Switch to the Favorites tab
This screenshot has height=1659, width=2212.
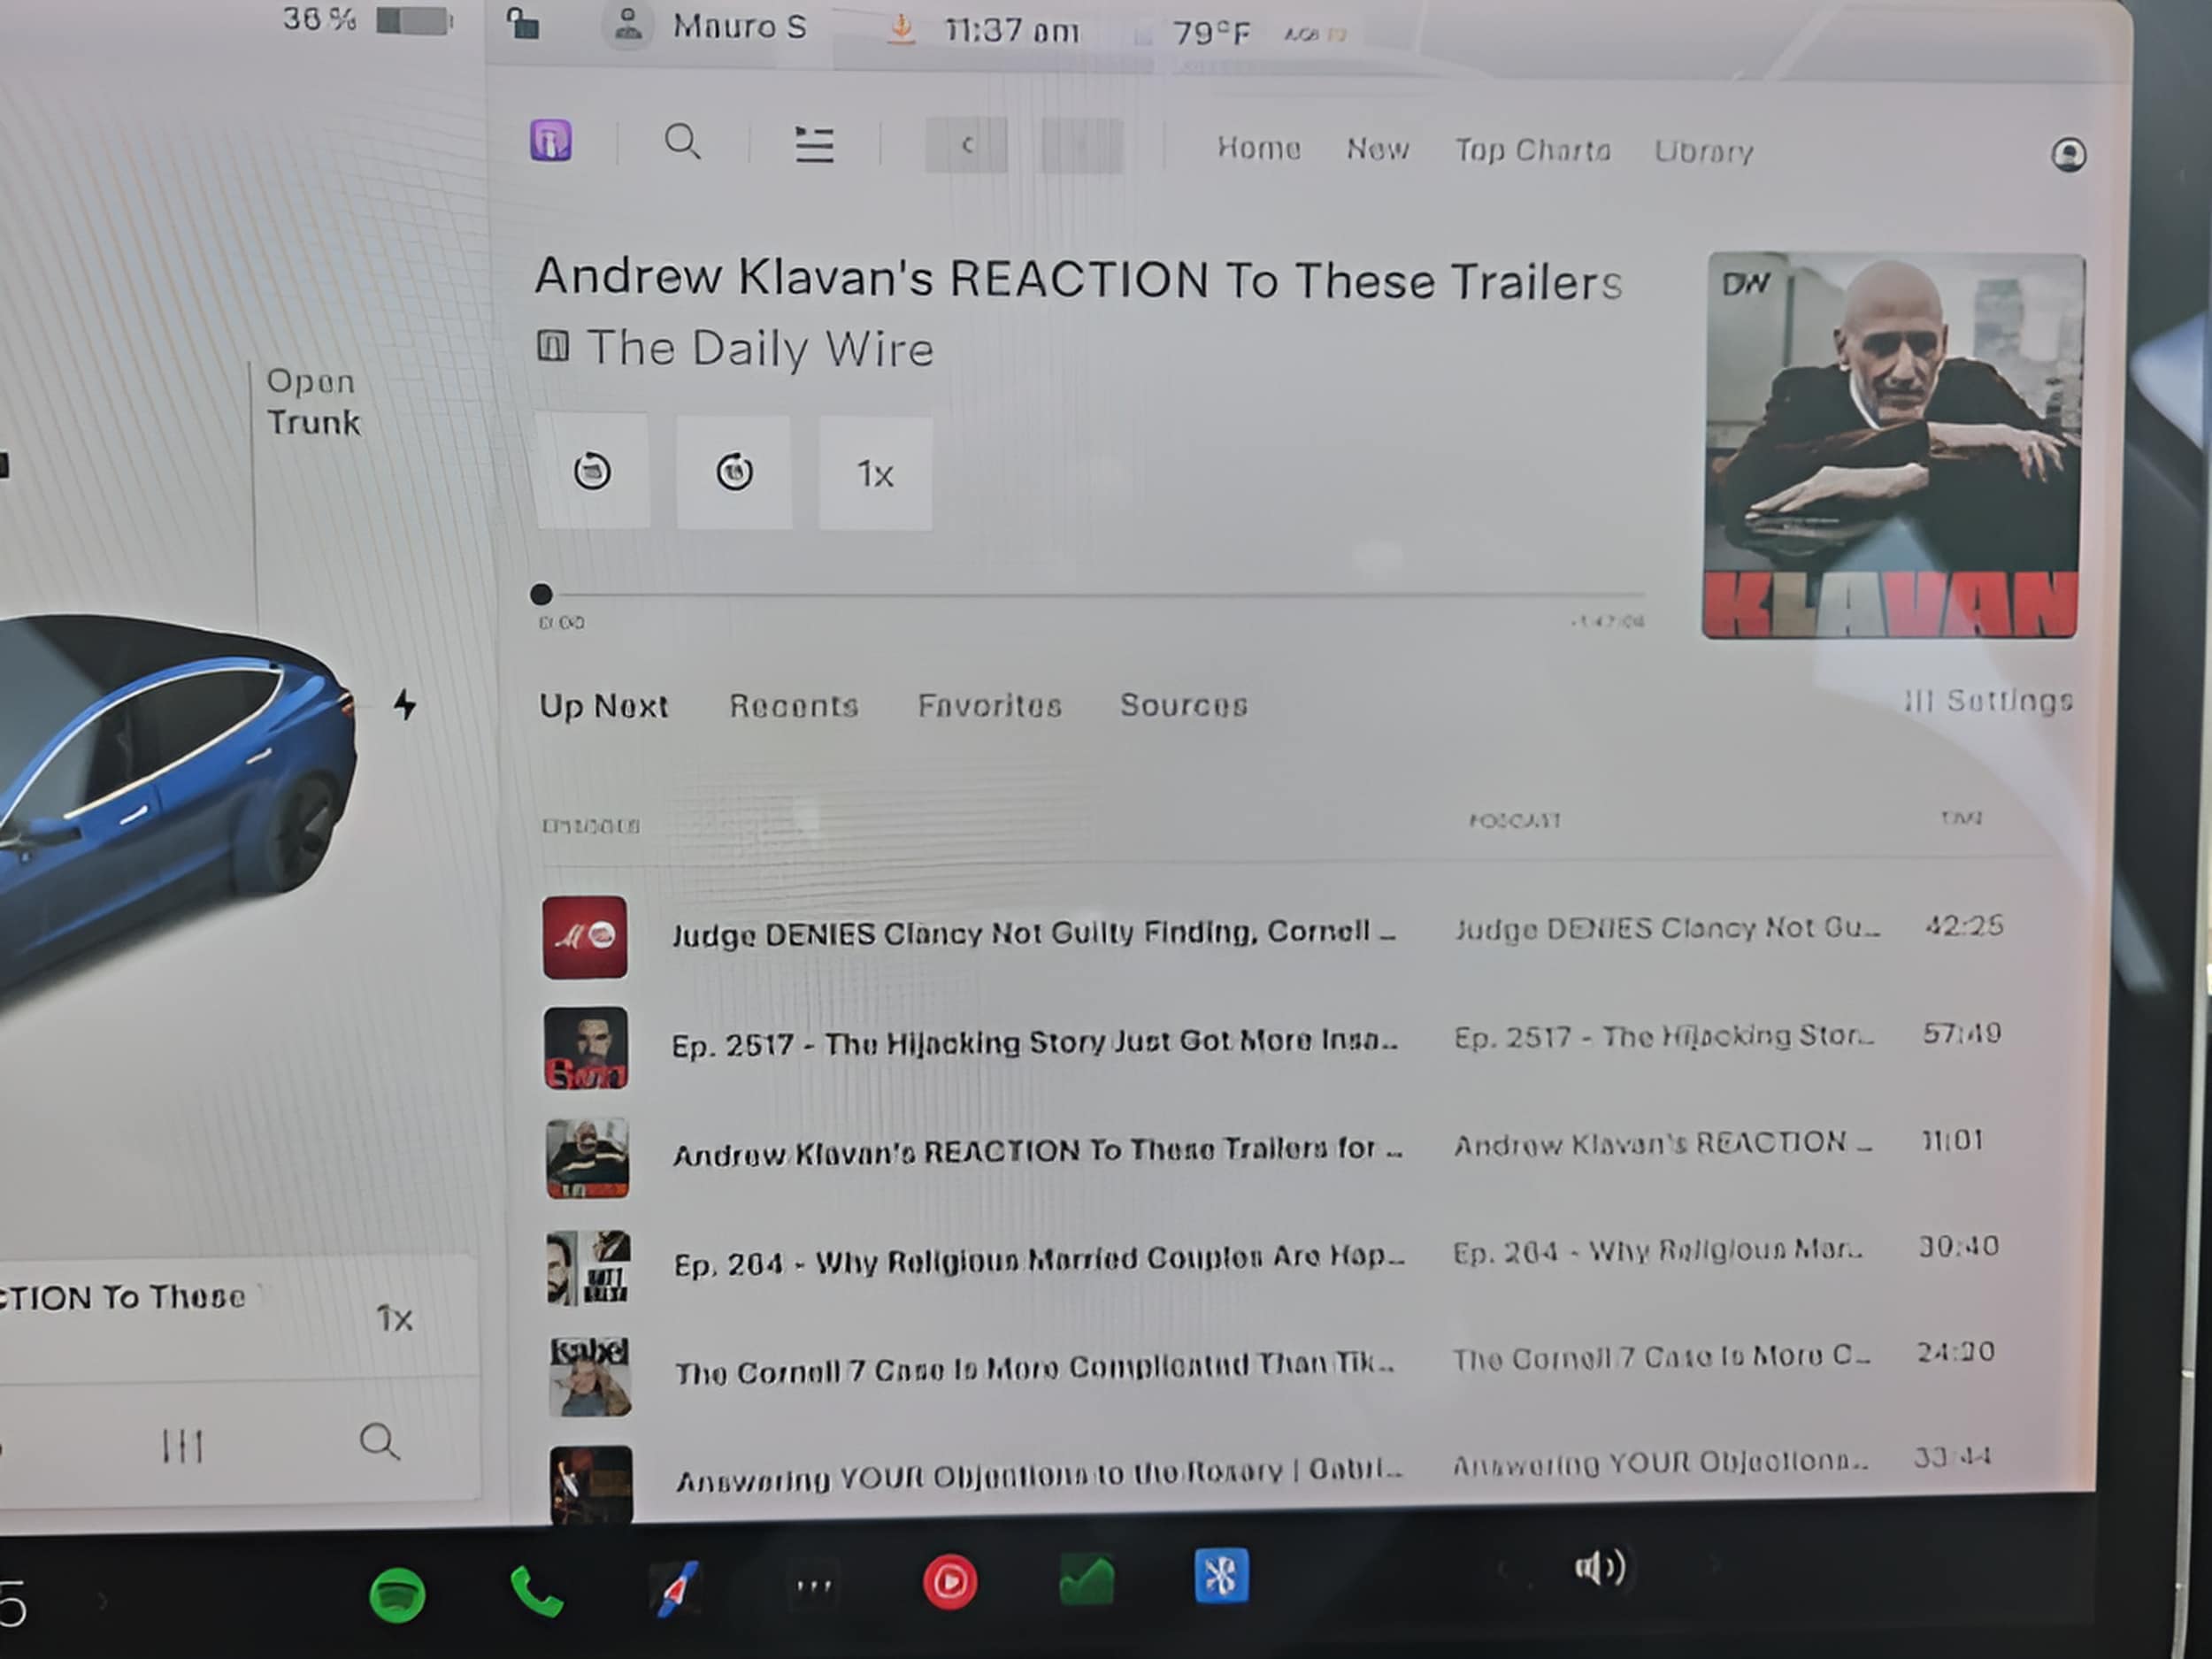click(989, 706)
